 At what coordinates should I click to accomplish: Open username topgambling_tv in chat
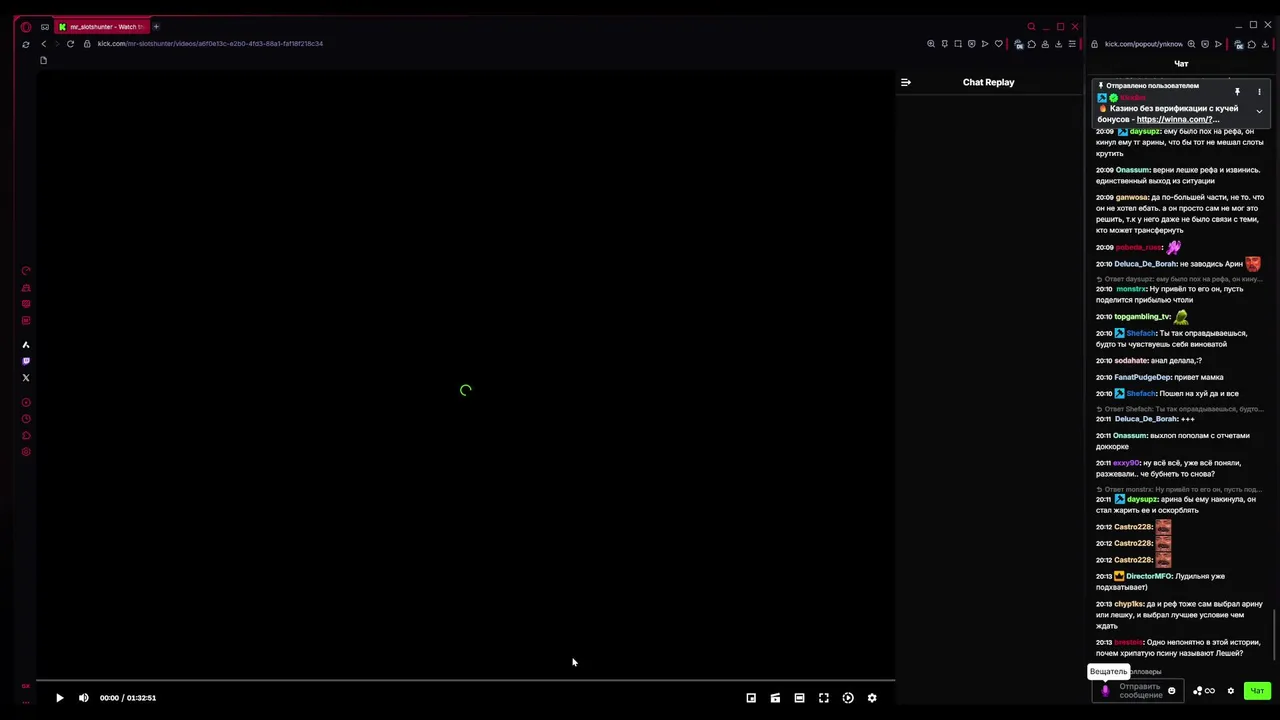(x=1142, y=316)
